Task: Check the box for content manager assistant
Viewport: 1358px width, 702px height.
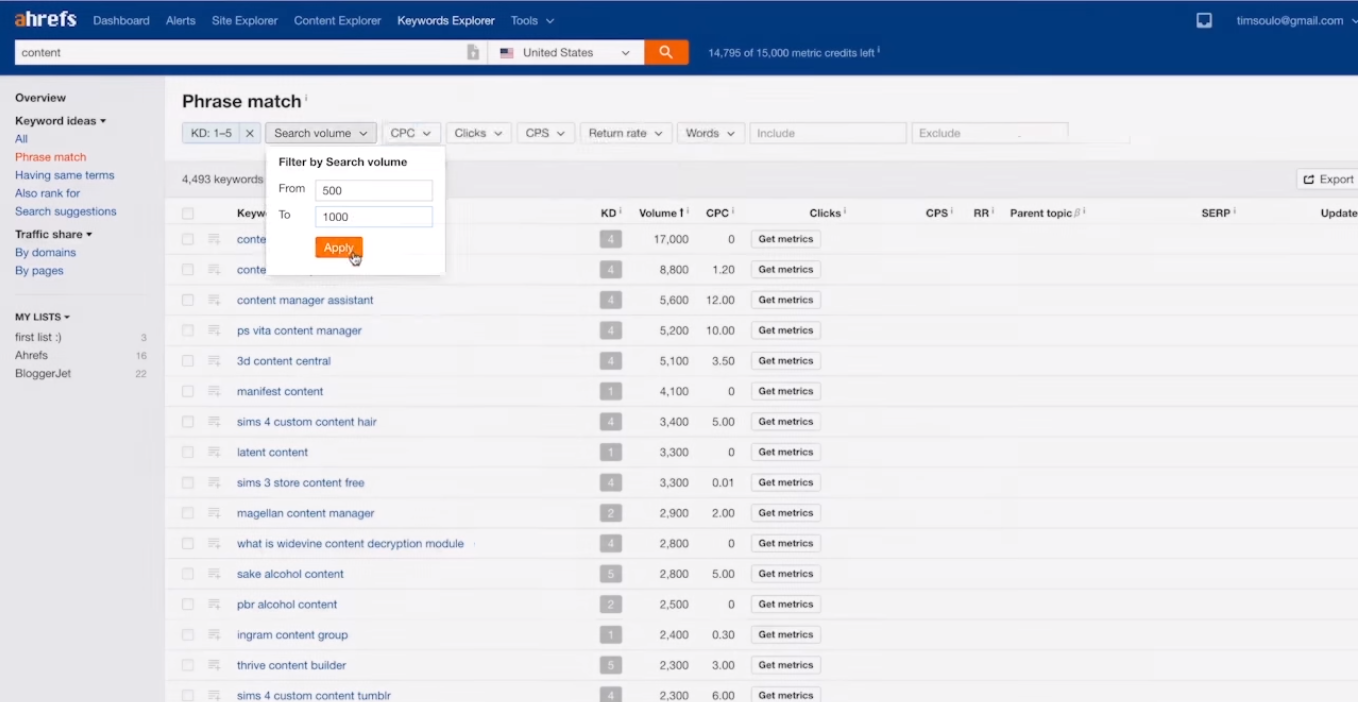Action: click(x=188, y=300)
